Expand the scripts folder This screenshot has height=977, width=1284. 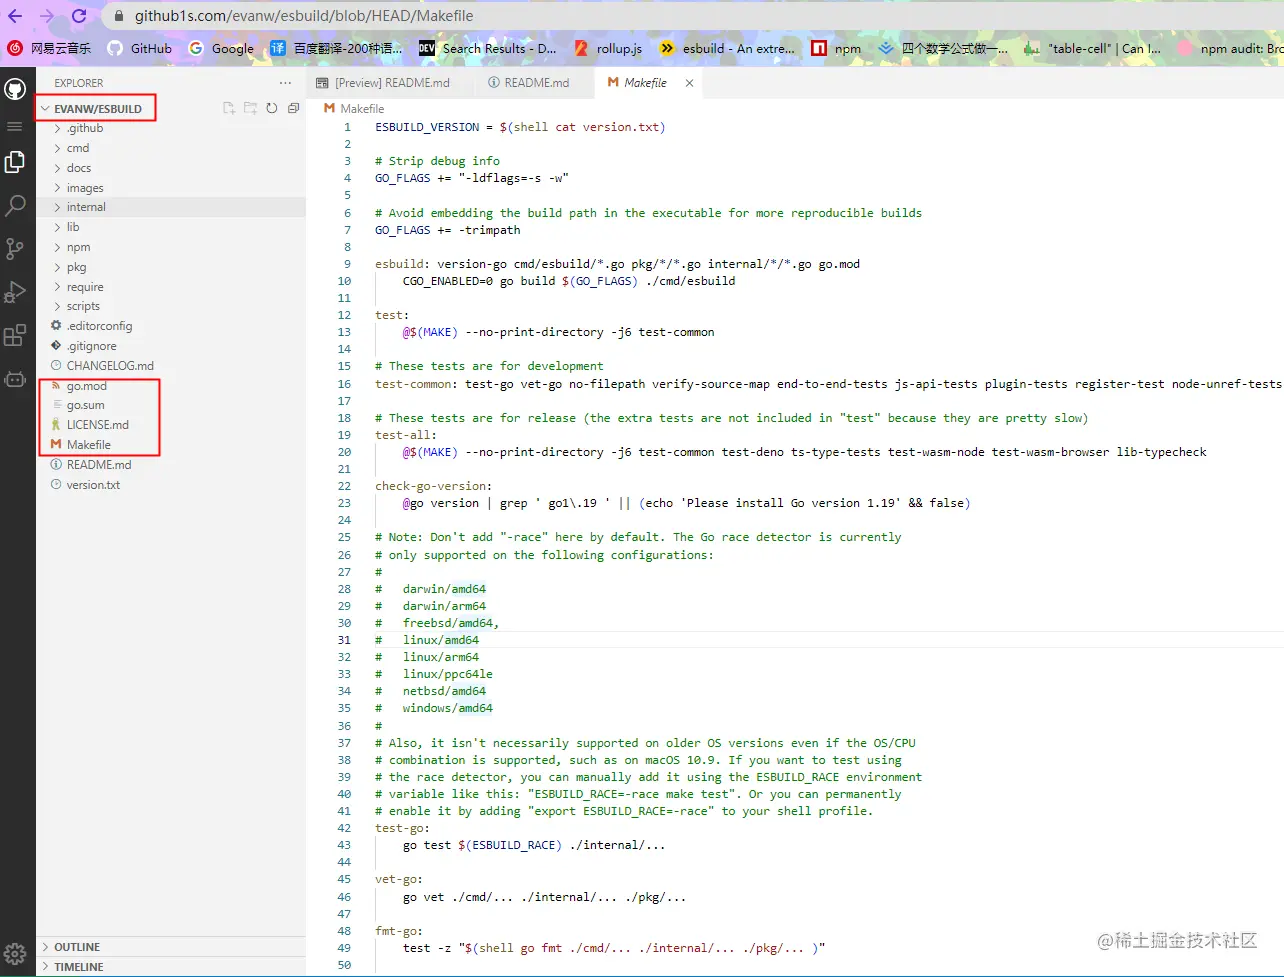tap(83, 306)
